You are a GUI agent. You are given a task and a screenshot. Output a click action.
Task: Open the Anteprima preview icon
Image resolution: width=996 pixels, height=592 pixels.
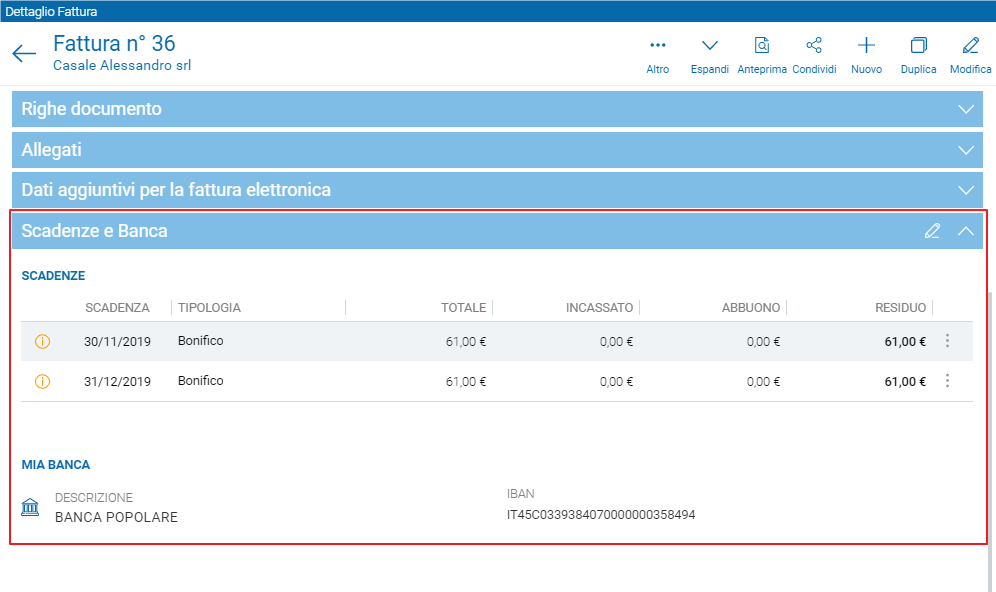pyautogui.click(x=762, y=45)
